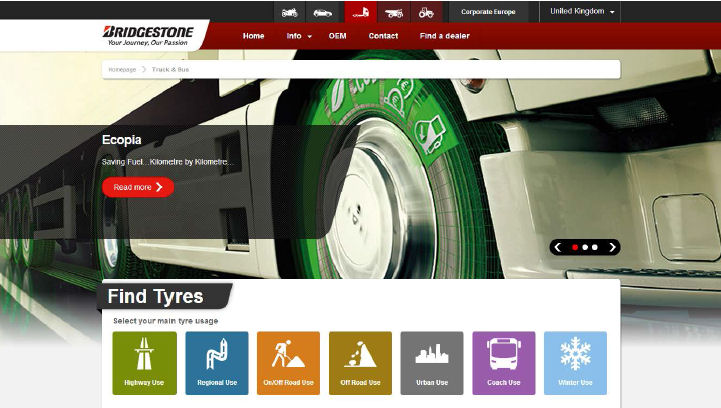The image size is (721, 408).
Task: Click the Ecopia slide heading
Action: [121, 140]
